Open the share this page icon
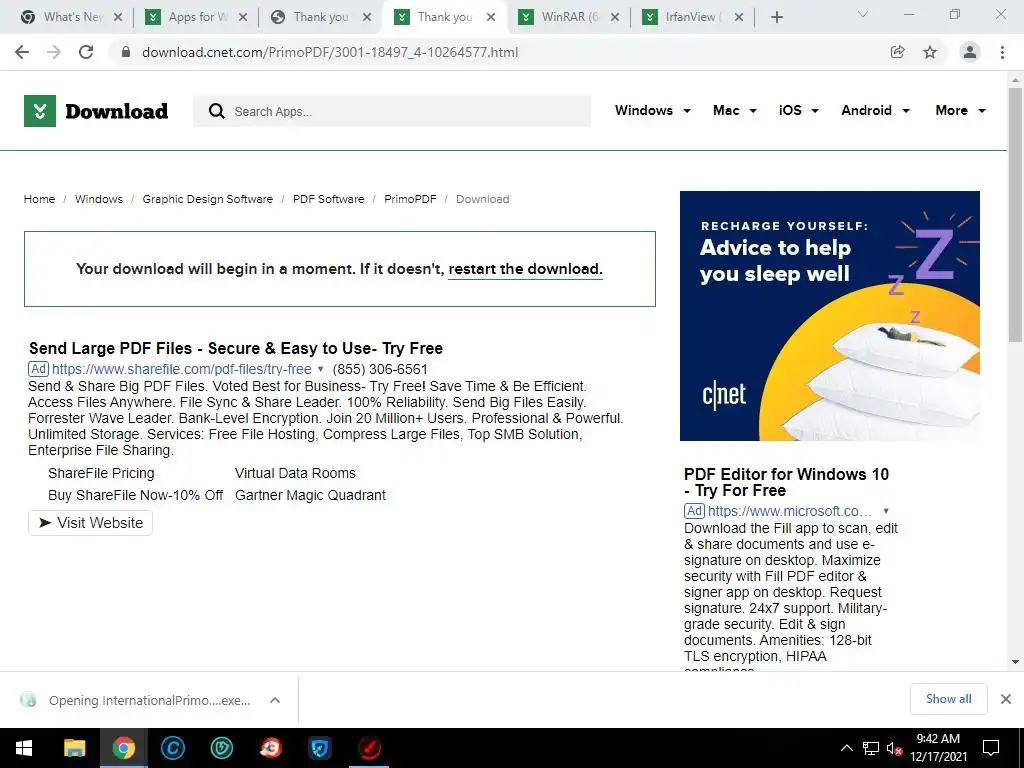The height and width of the screenshot is (768, 1024). 897,52
